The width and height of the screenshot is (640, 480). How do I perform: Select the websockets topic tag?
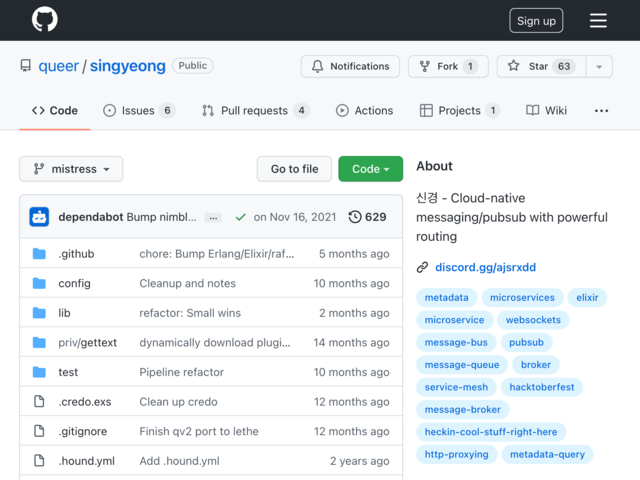click(x=533, y=320)
